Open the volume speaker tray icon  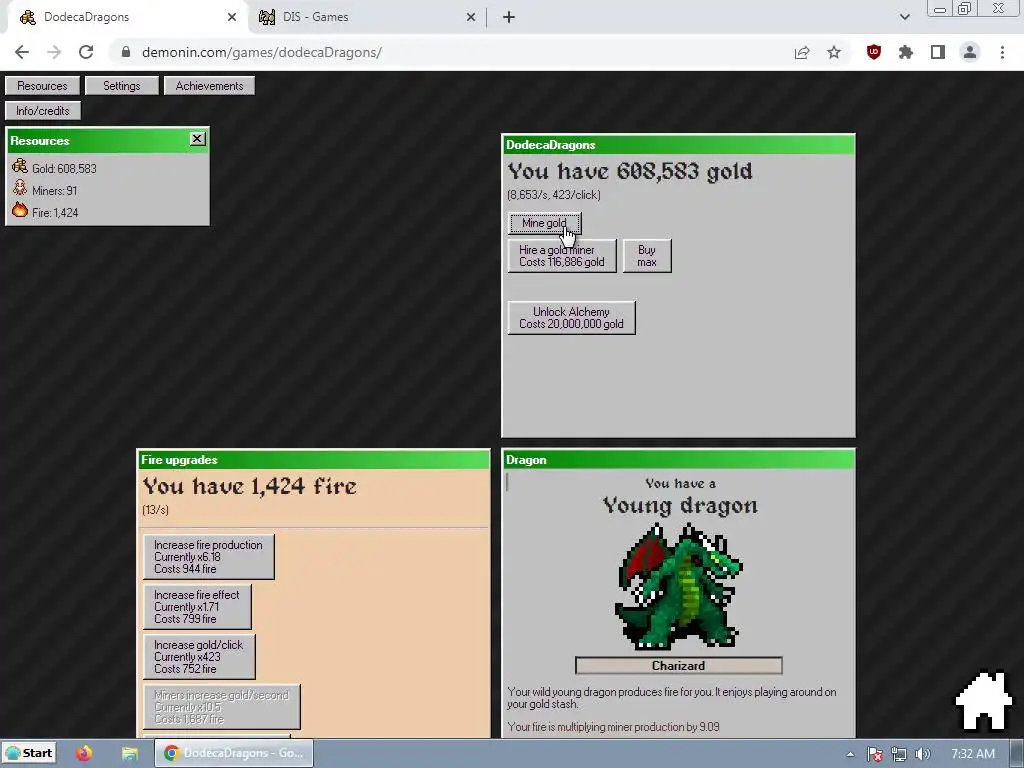(922, 754)
